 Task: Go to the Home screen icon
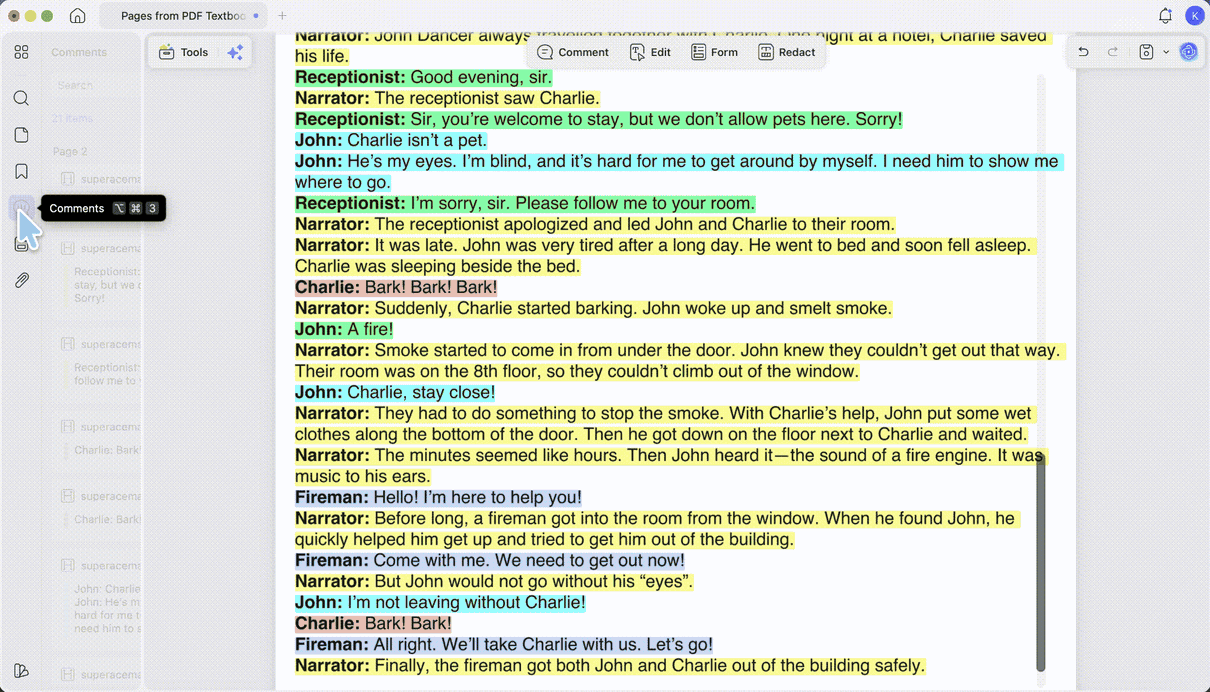pyautogui.click(x=77, y=16)
